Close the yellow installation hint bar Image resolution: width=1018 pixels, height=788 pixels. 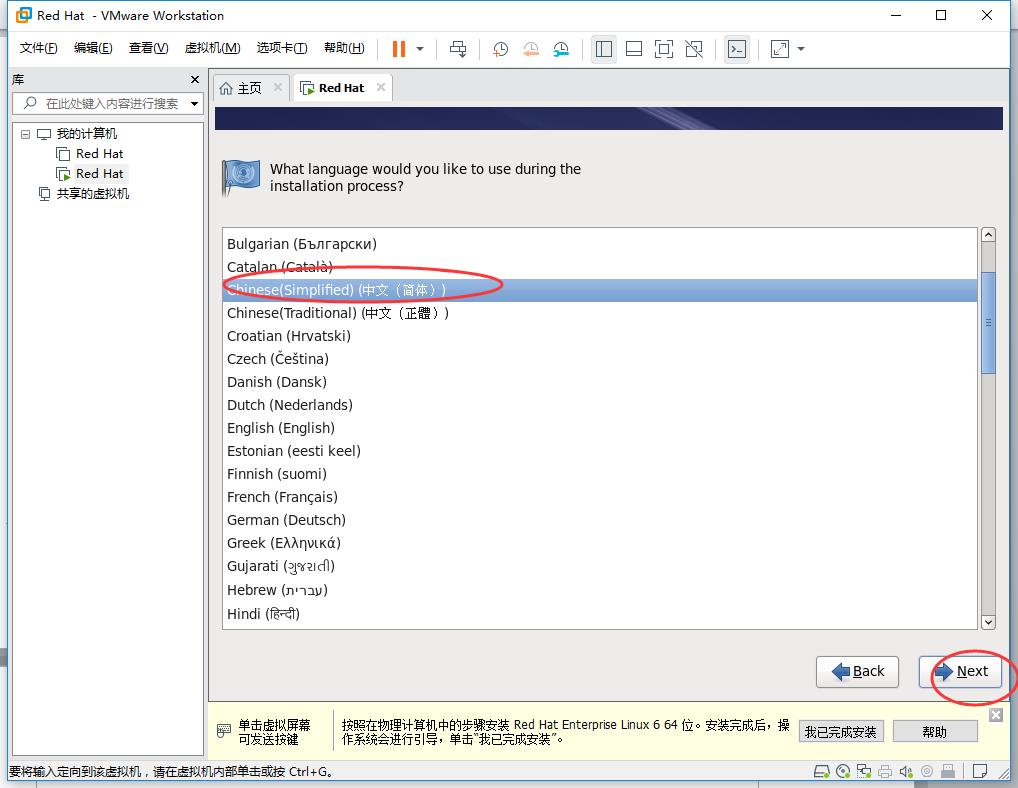(x=996, y=715)
